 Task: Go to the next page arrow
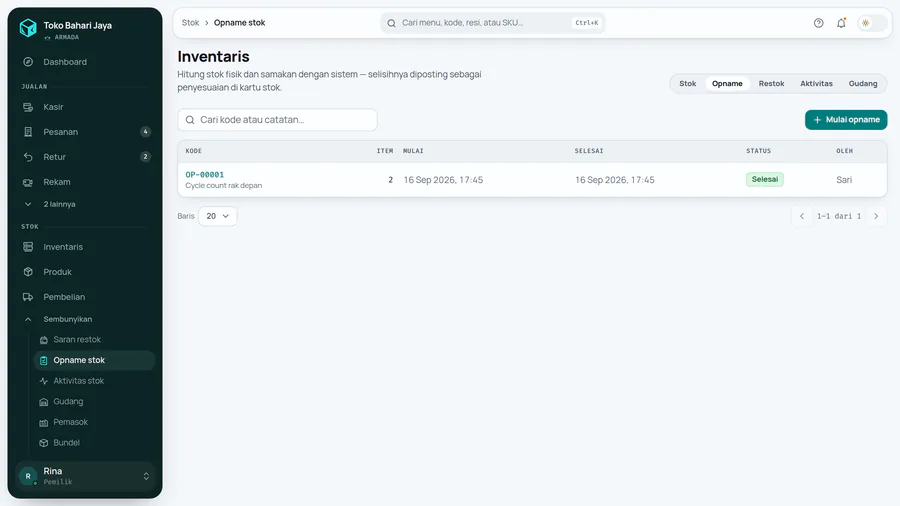click(x=876, y=216)
